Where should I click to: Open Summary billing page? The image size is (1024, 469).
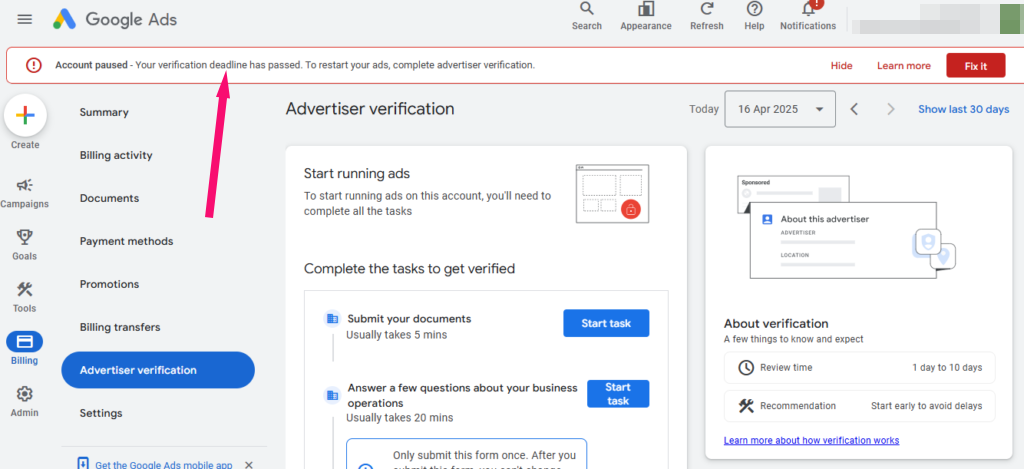click(x=104, y=112)
